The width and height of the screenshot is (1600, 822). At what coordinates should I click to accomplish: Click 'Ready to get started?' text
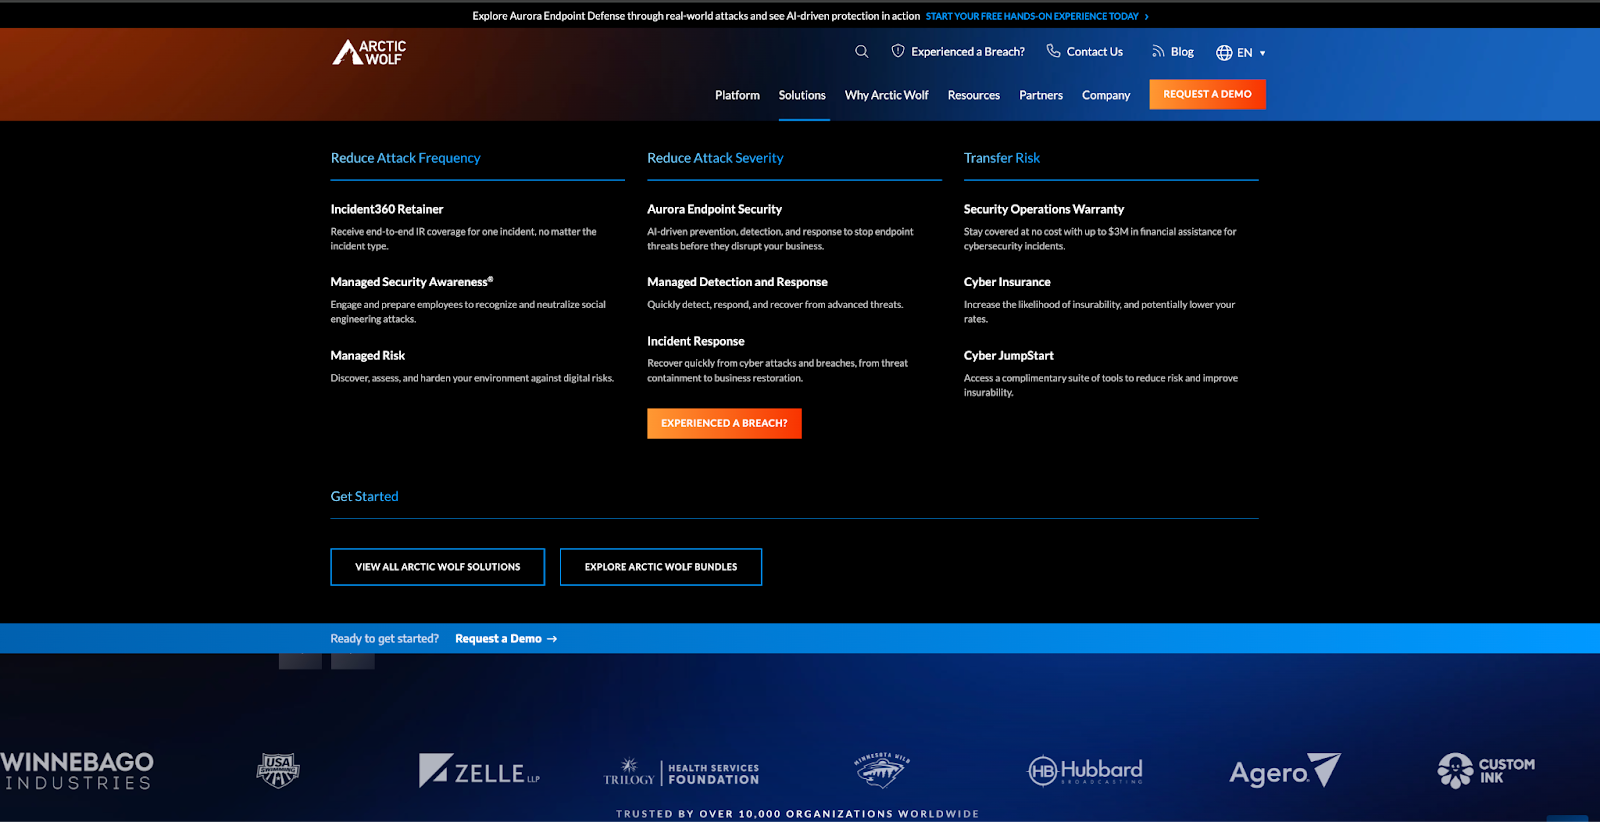tap(385, 639)
